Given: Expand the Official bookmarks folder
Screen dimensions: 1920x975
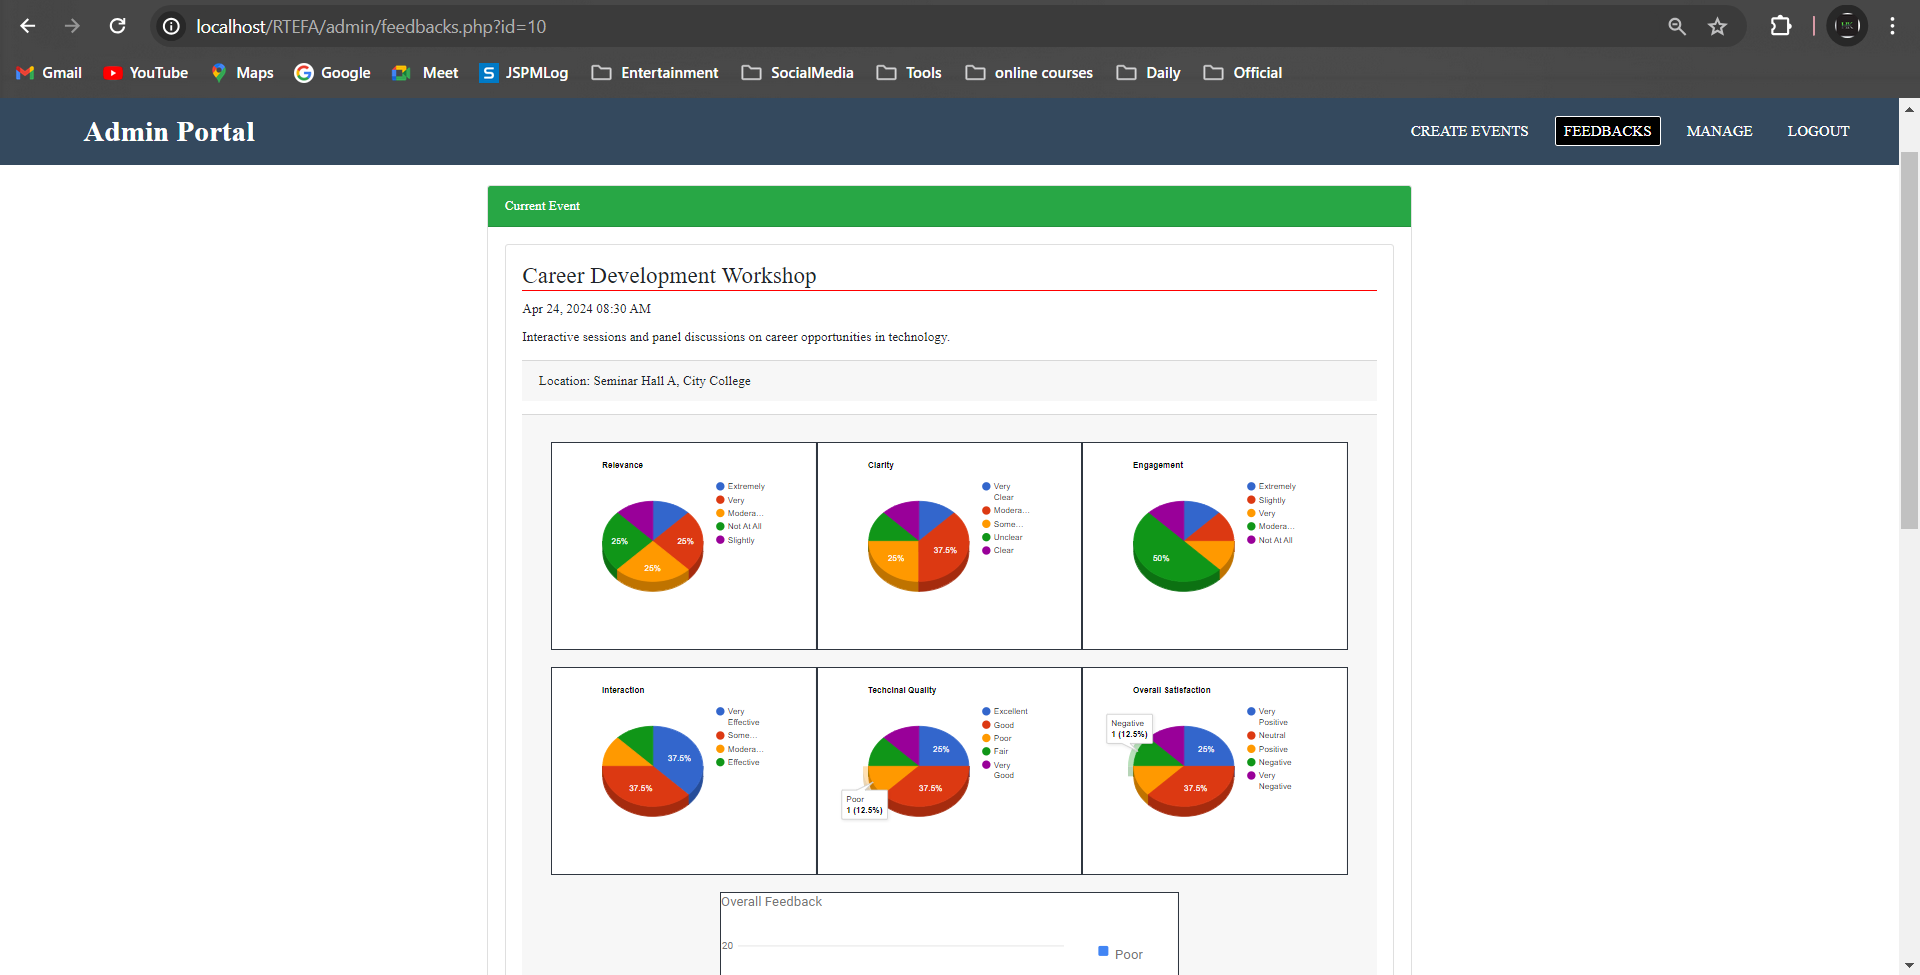Looking at the screenshot, I should point(1243,73).
